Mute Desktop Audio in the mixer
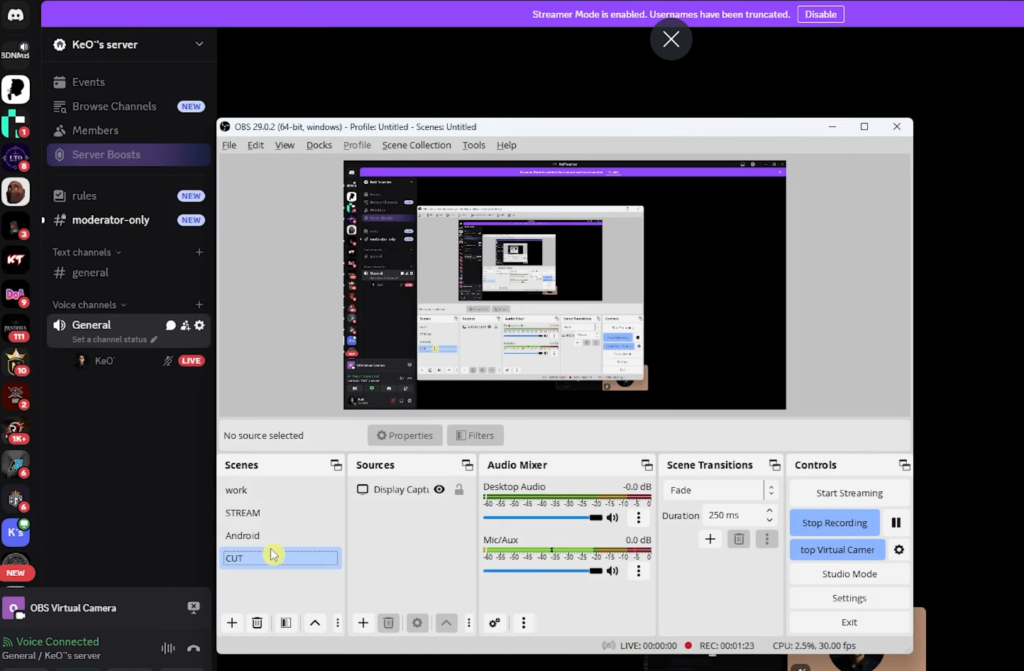Image resolution: width=1024 pixels, height=671 pixels. (x=610, y=517)
